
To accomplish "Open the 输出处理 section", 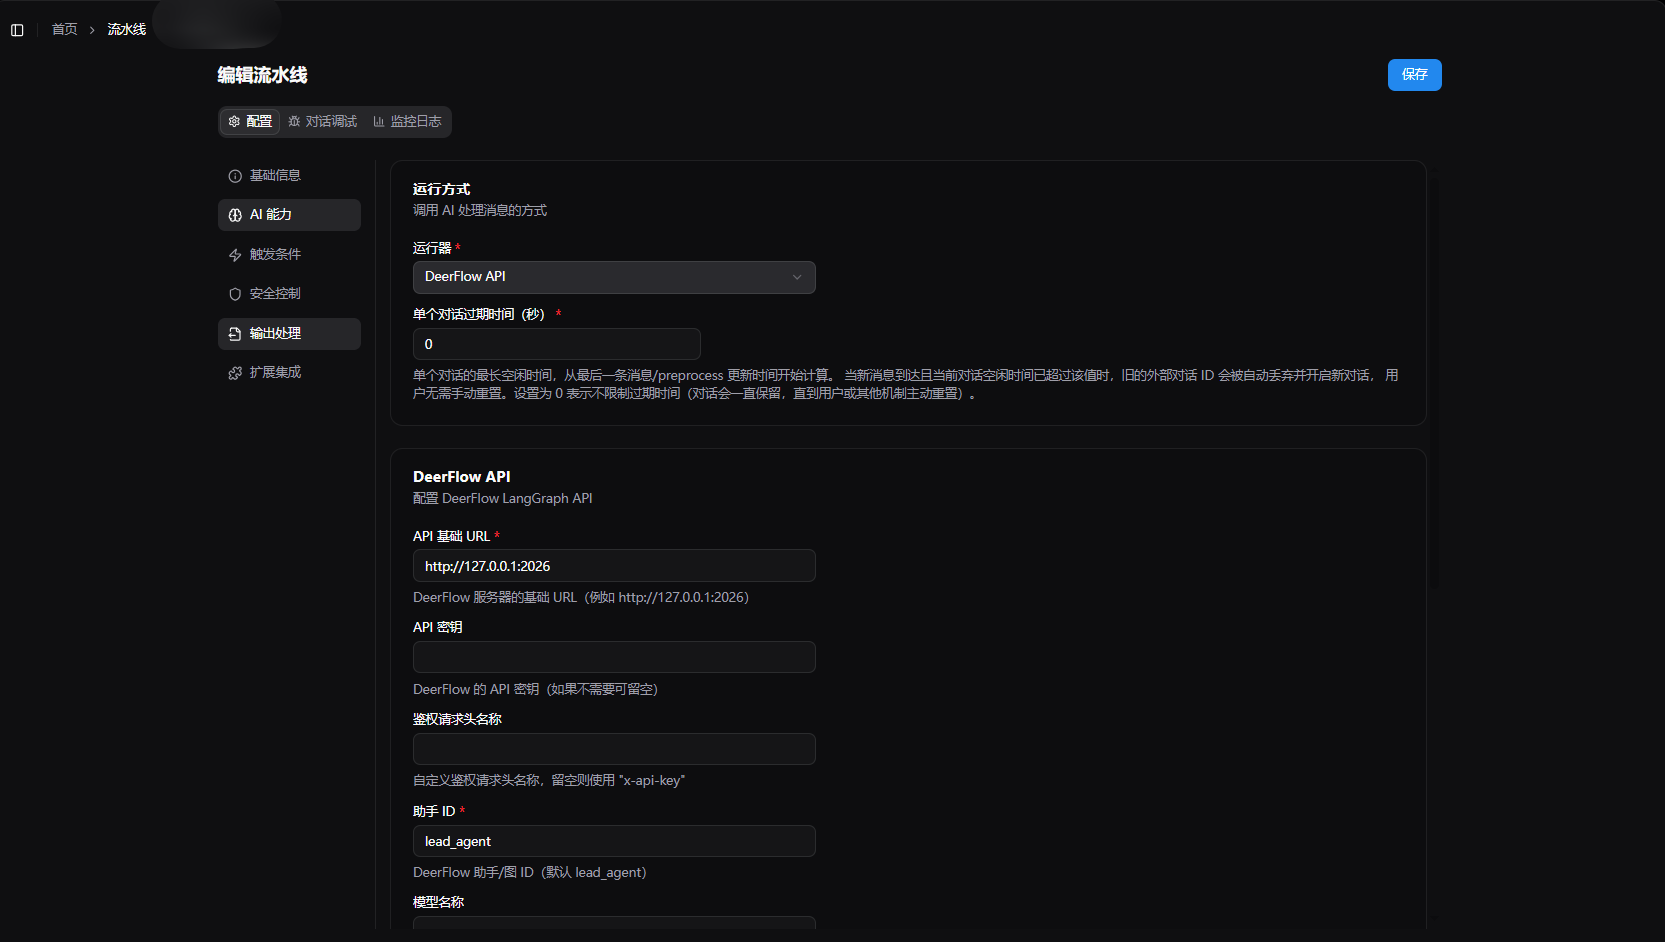I will click(289, 334).
